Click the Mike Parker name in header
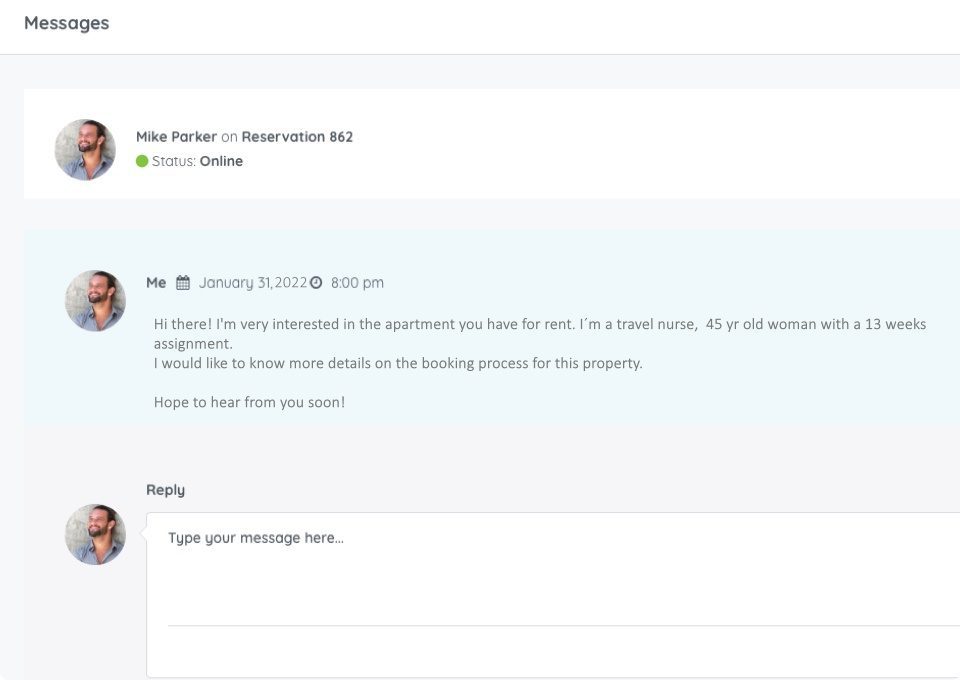Image resolution: width=960 pixels, height=680 pixels. tap(176, 136)
